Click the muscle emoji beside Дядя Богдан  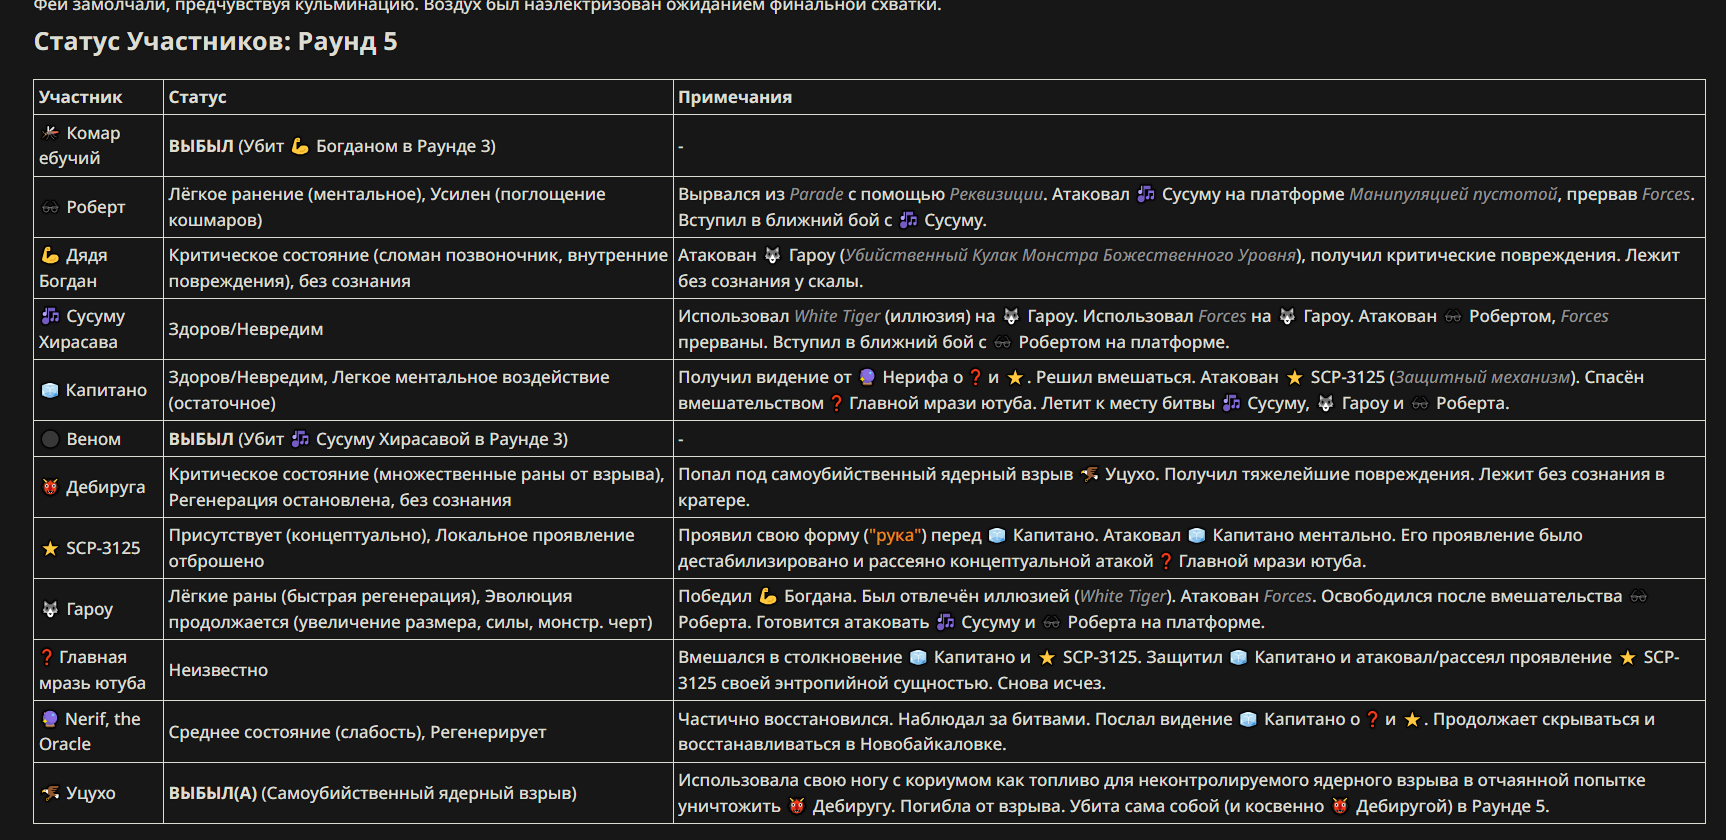click(50, 255)
